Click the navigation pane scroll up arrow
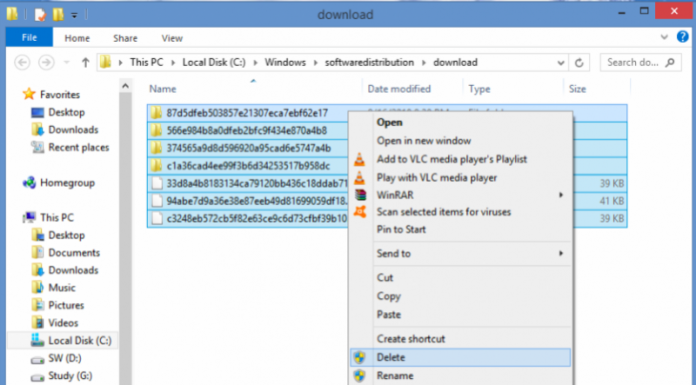Image resolution: width=696 pixels, height=385 pixels. coord(125,86)
